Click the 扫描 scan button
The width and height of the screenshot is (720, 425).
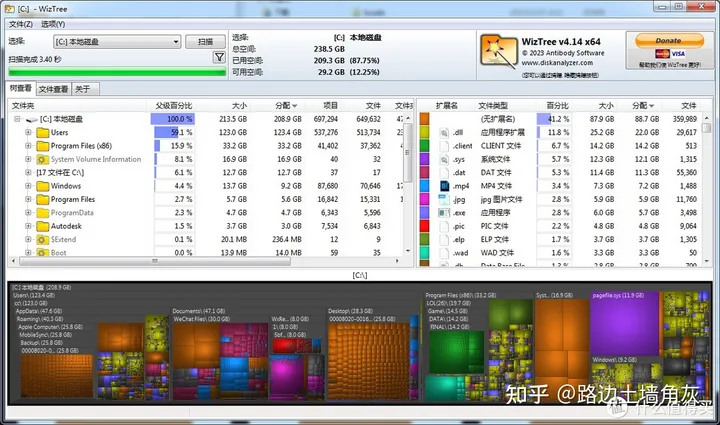pyautogui.click(x=205, y=42)
